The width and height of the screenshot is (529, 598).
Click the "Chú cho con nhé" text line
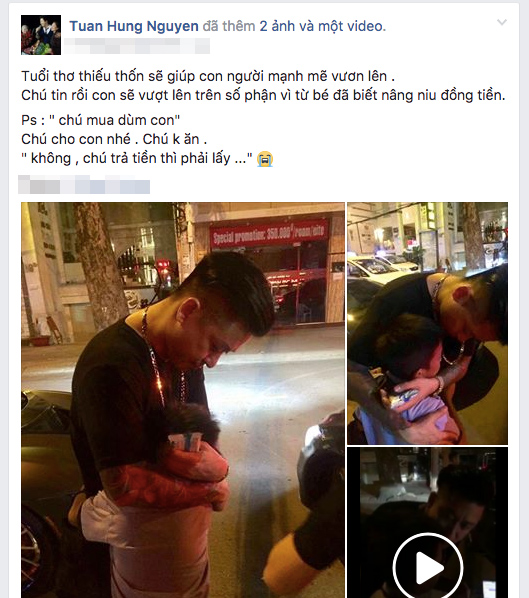114,139
